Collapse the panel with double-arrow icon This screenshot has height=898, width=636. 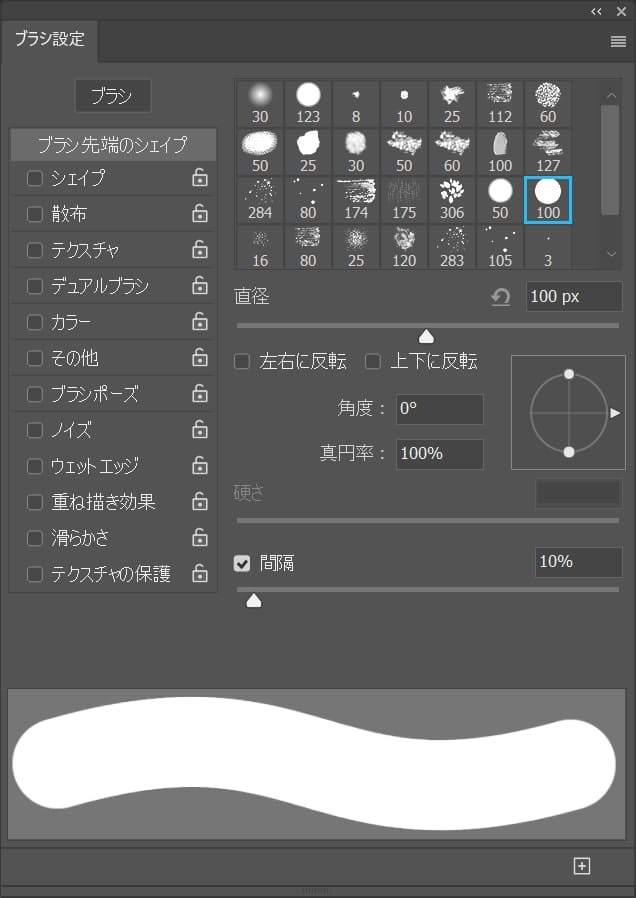pos(596,11)
